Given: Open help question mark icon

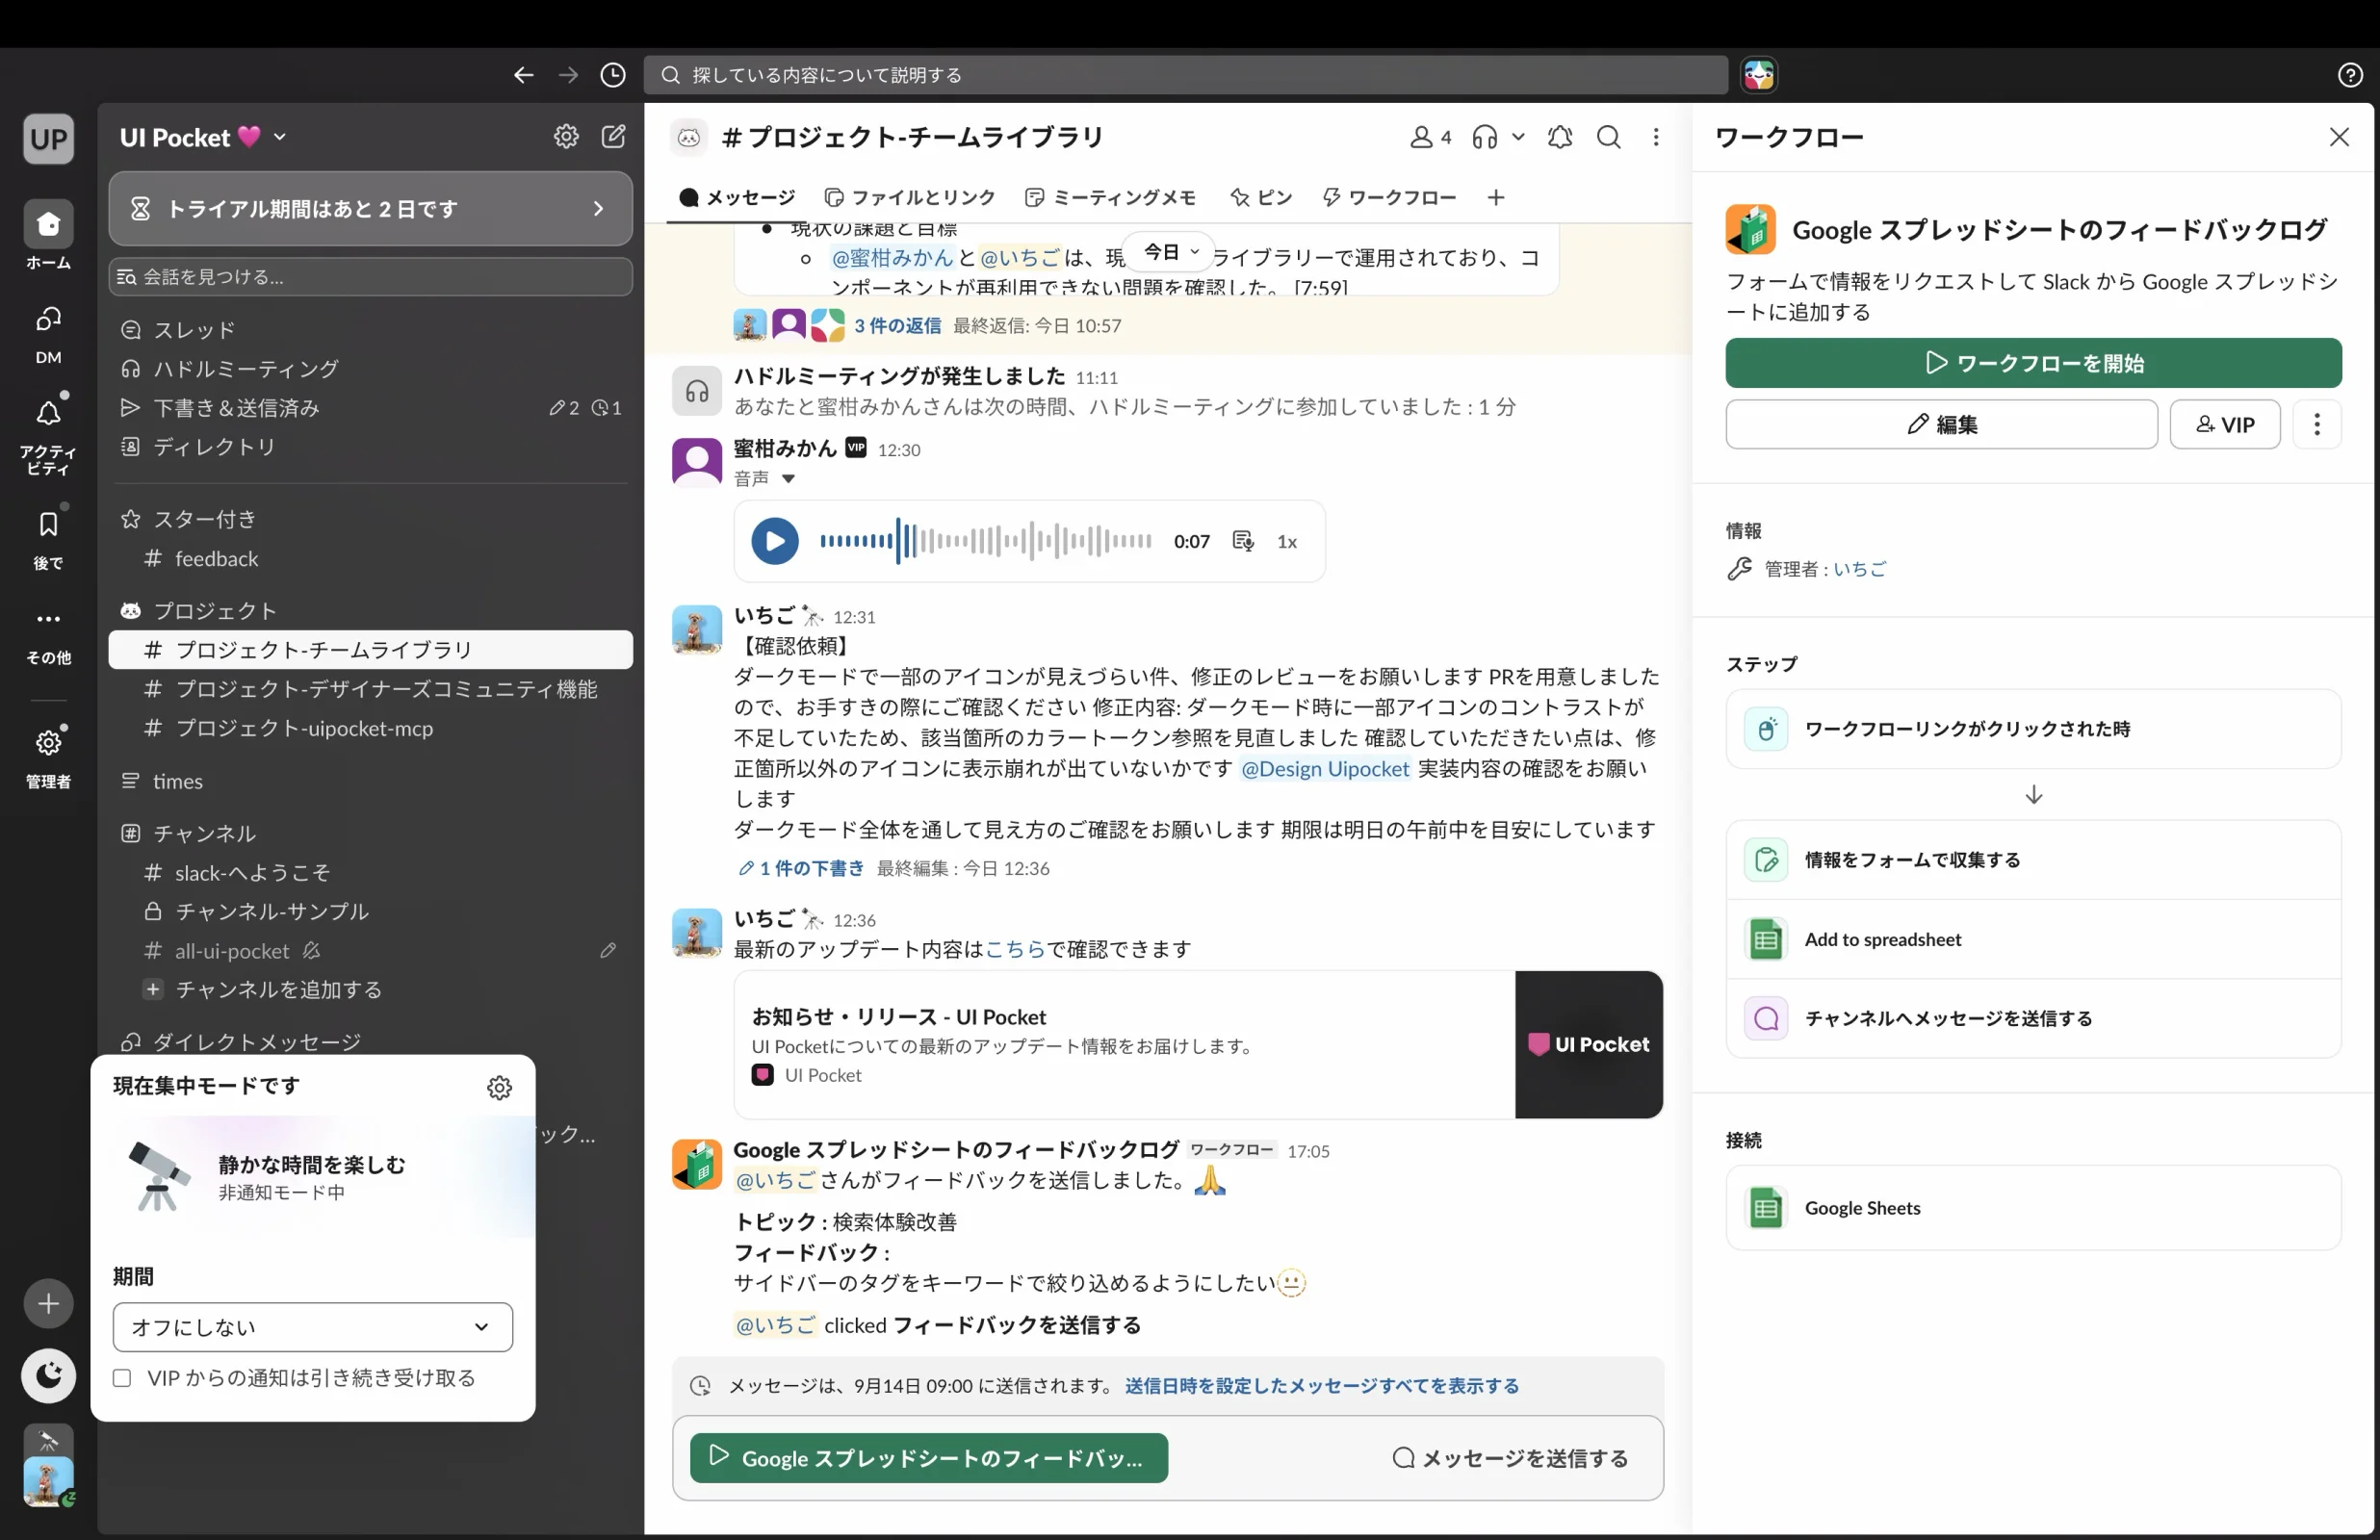Looking at the screenshot, I should (2350, 75).
